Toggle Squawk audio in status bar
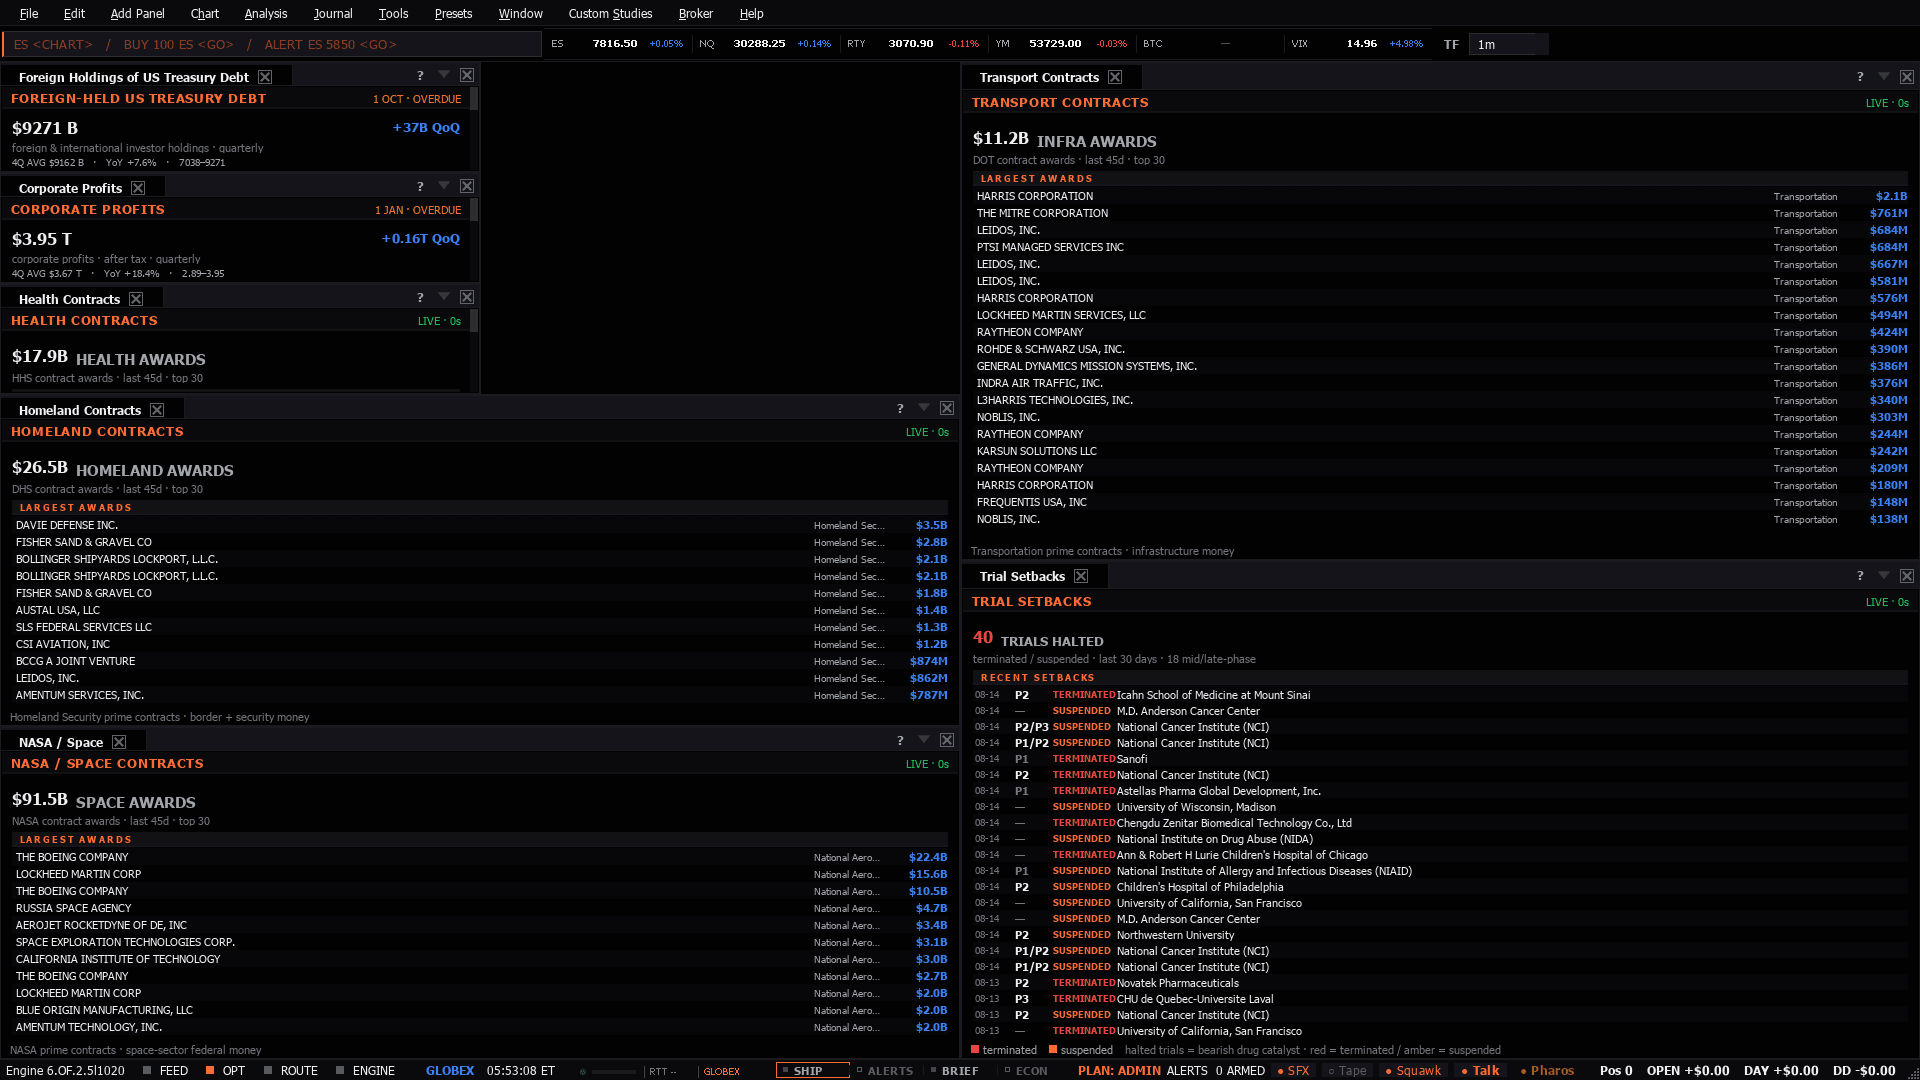 [x=1413, y=1070]
